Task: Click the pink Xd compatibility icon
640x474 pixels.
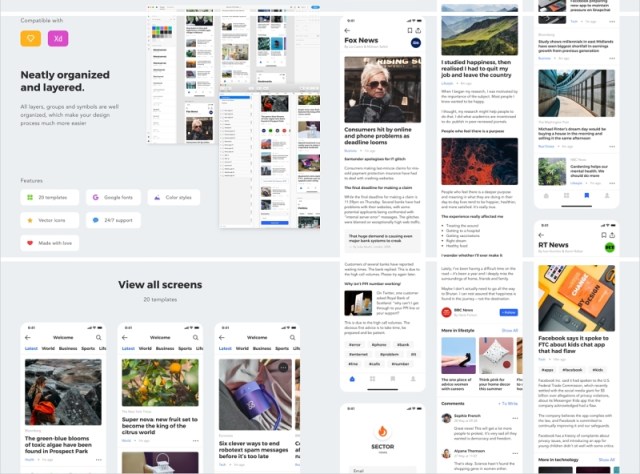Action: [x=58, y=38]
